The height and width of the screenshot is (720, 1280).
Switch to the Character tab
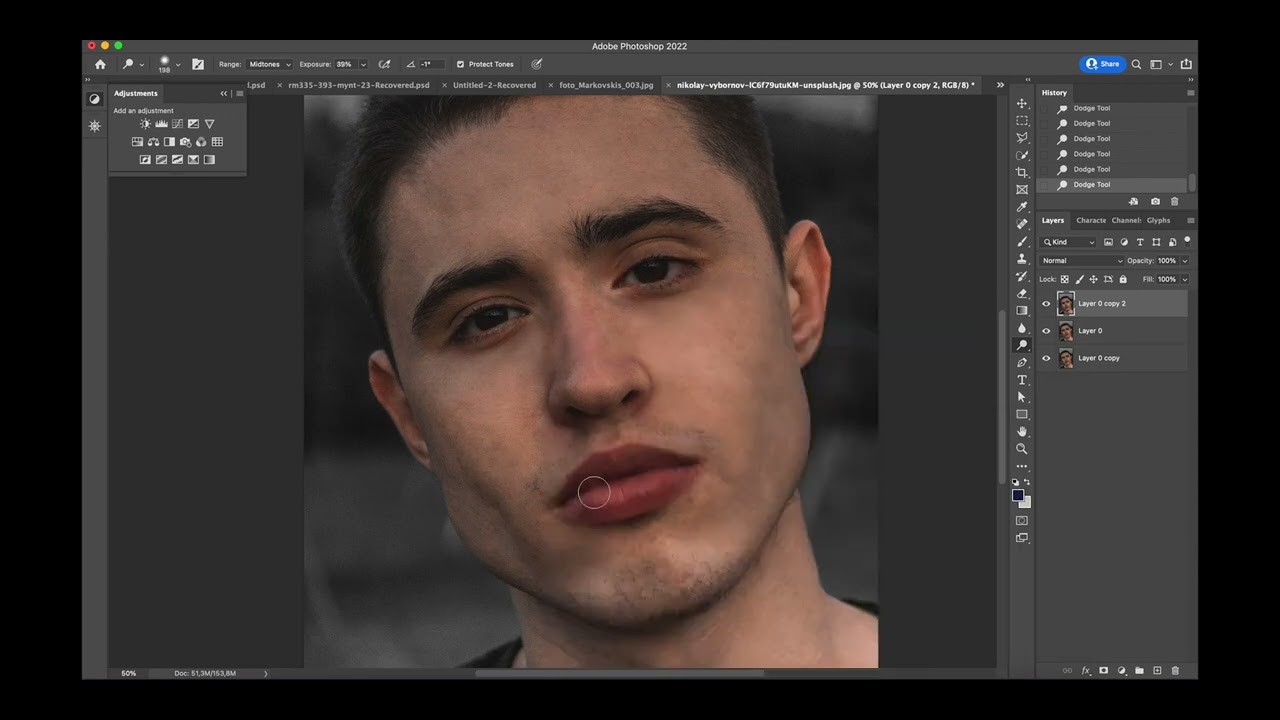(x=1091, y=220)
